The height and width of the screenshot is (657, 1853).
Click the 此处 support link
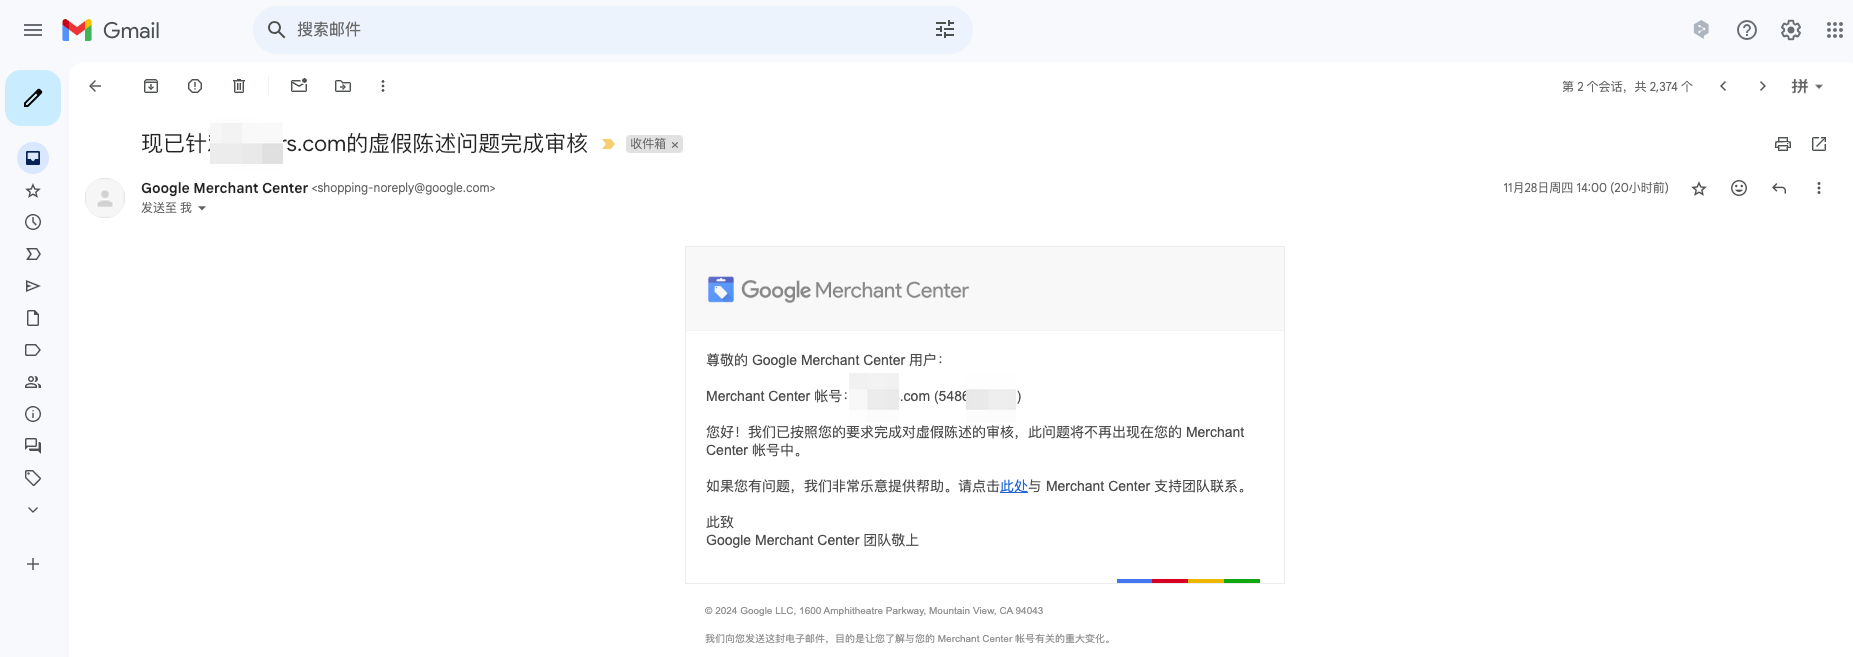pyautogui.click(x=1014, y=486)
